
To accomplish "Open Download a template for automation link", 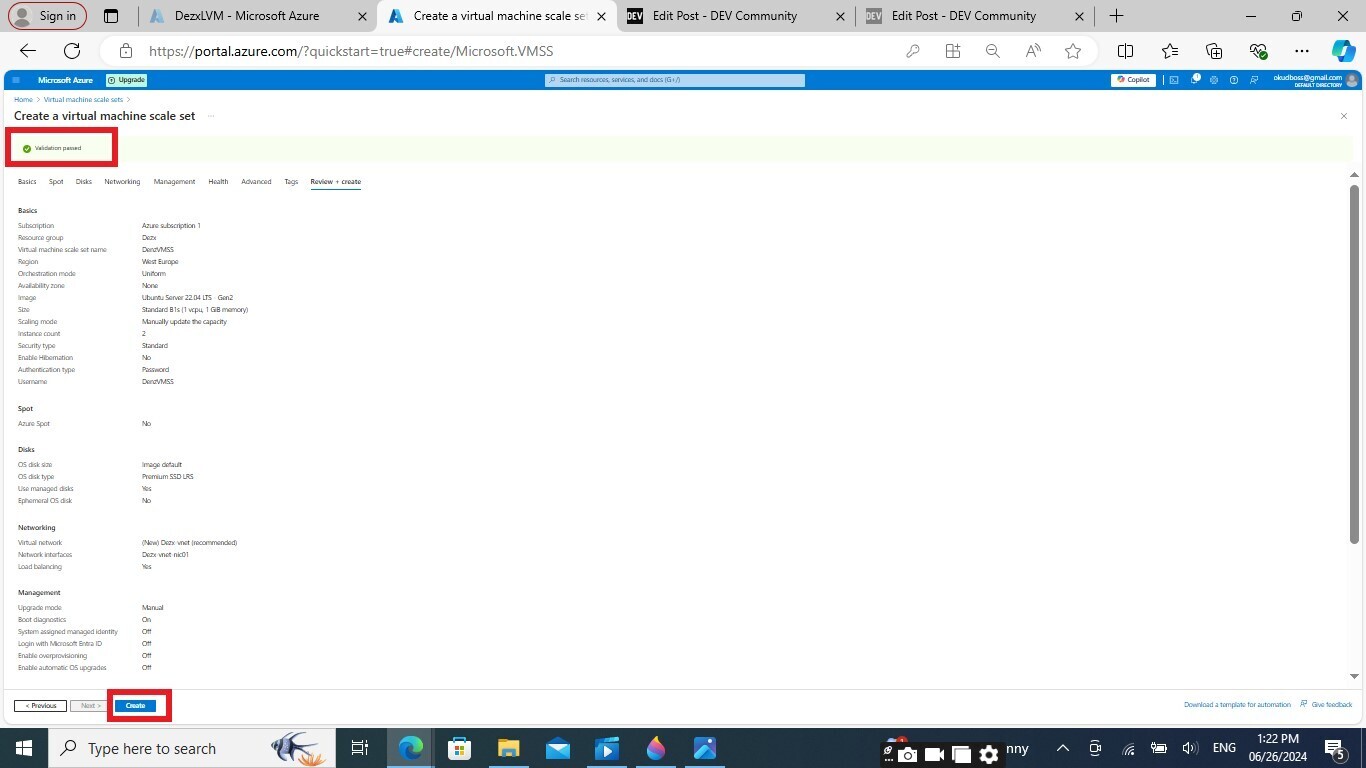I will (1237, 705).
